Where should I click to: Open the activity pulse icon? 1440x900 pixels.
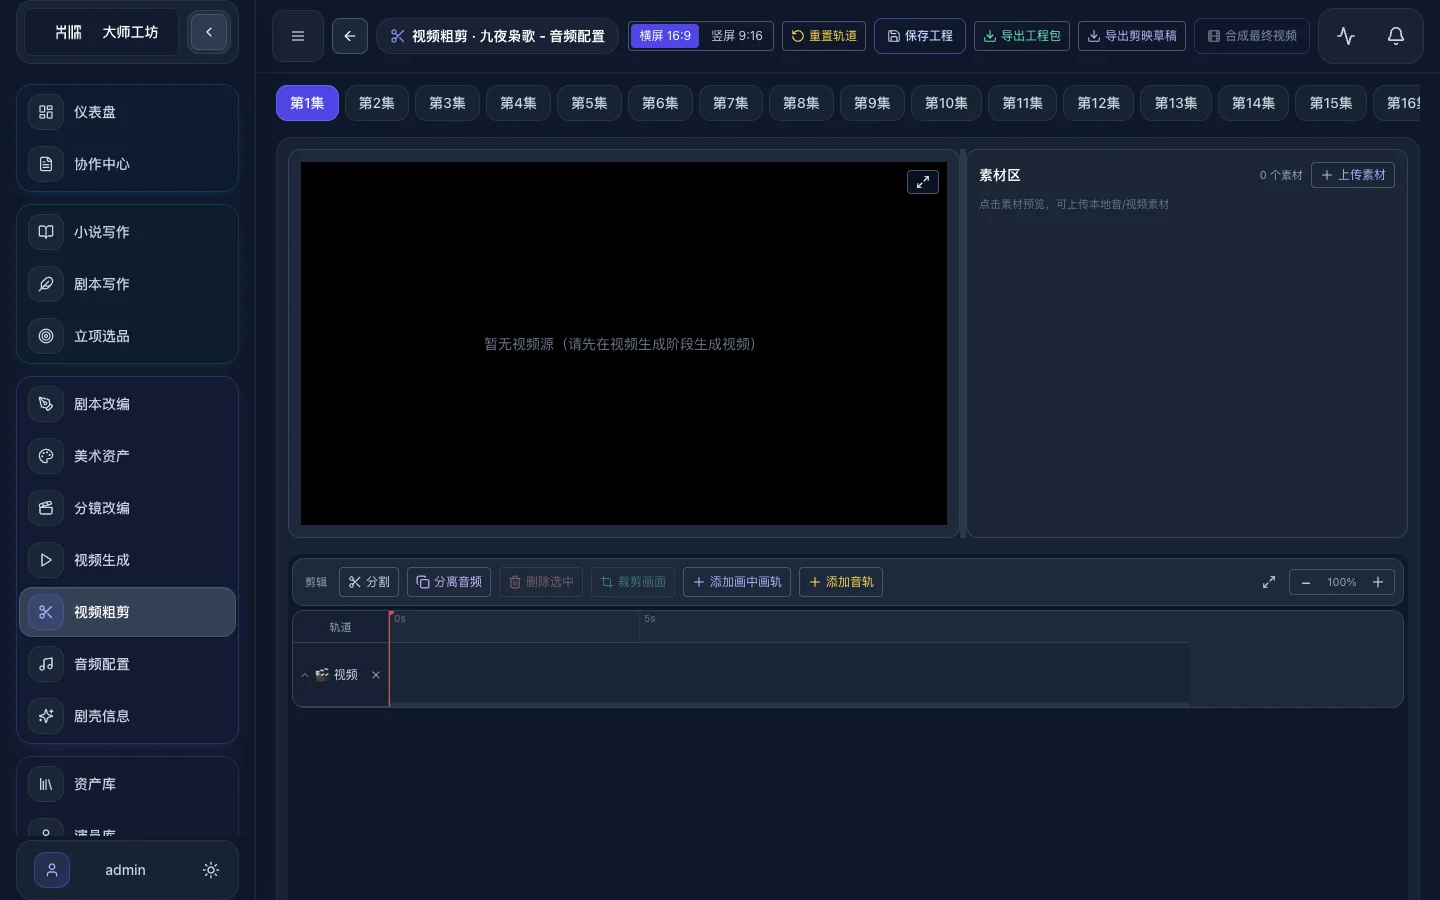tap(1346, 36)
